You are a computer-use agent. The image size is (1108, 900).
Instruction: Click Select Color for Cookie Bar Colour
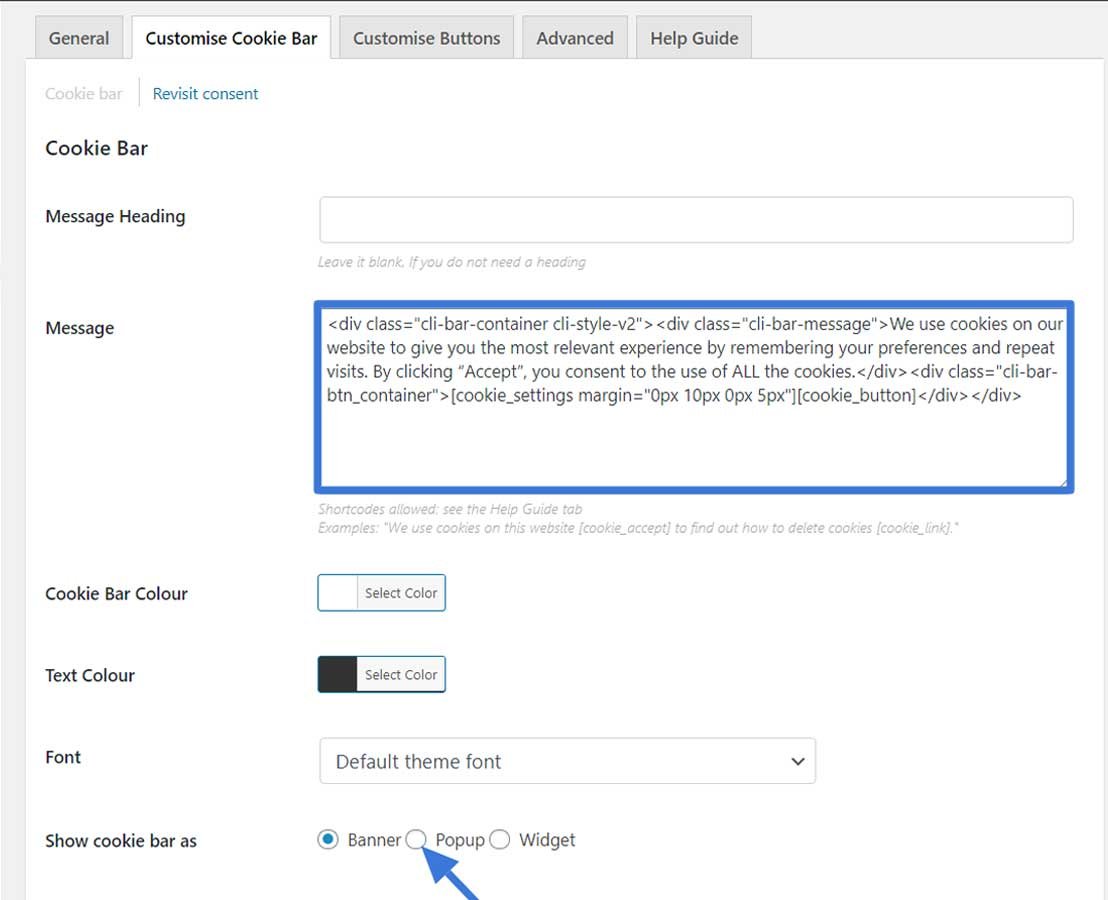pyautogui.click(x=401, y=592)
